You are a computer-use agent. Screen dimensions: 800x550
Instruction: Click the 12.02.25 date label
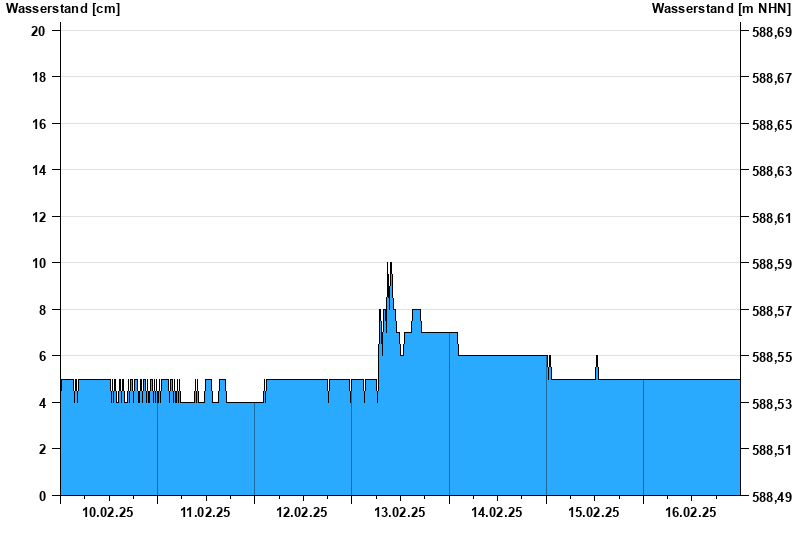[302, 512]
